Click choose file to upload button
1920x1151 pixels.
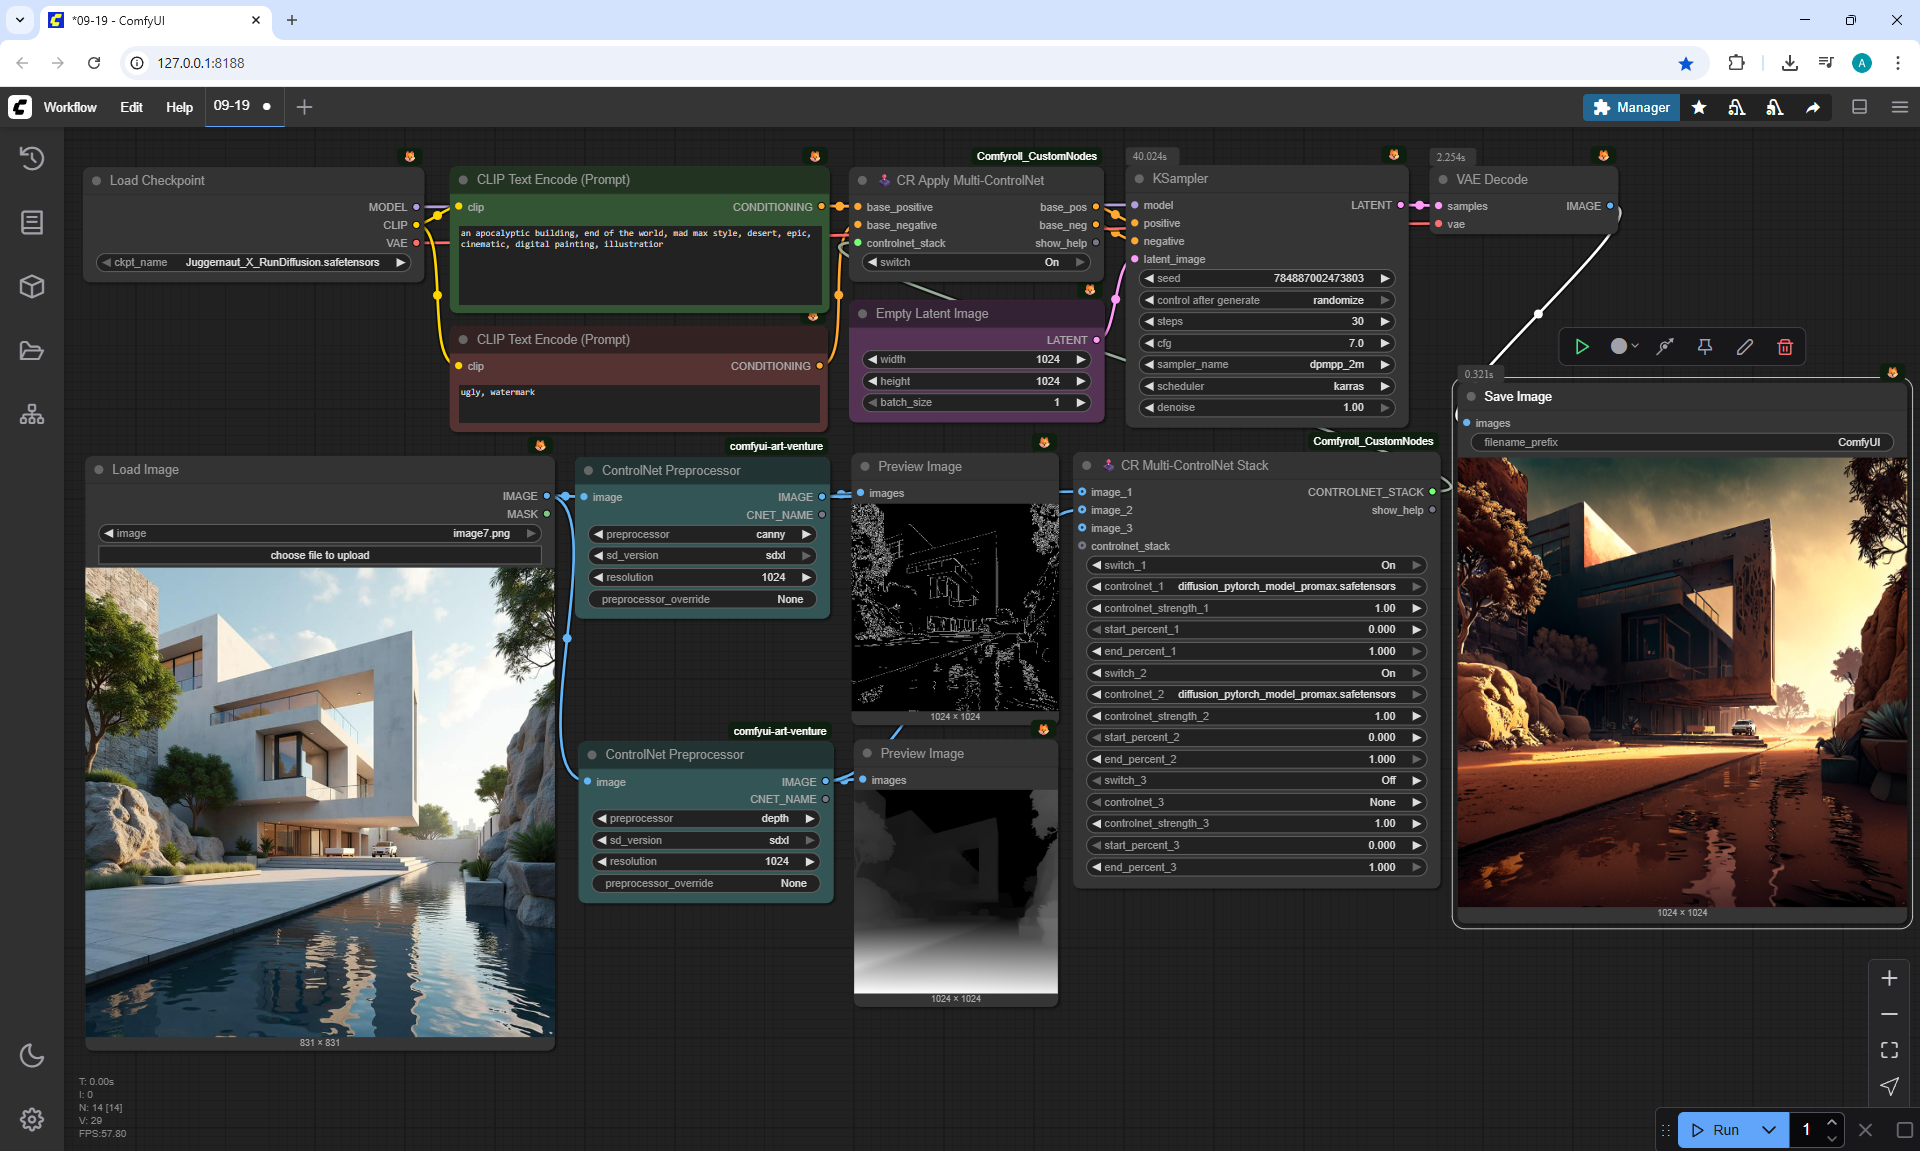click(x=320, y=555)
